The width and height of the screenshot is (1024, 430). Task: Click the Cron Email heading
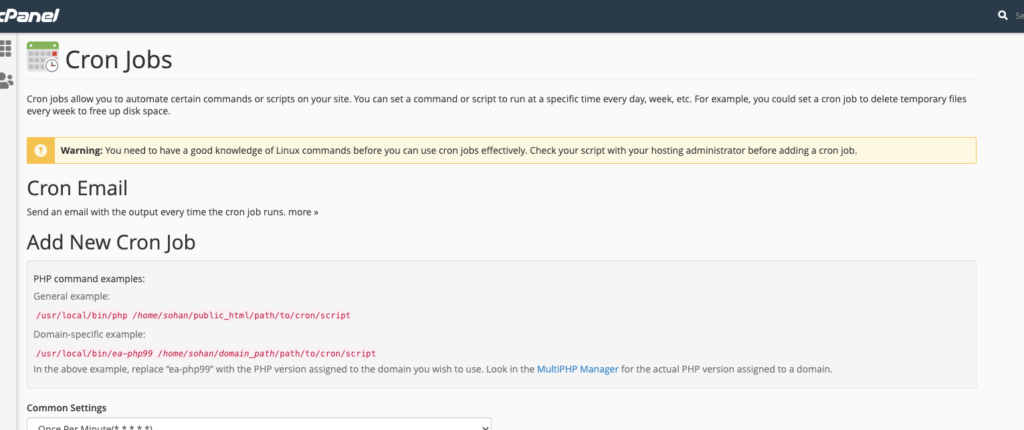coord(77,188)
